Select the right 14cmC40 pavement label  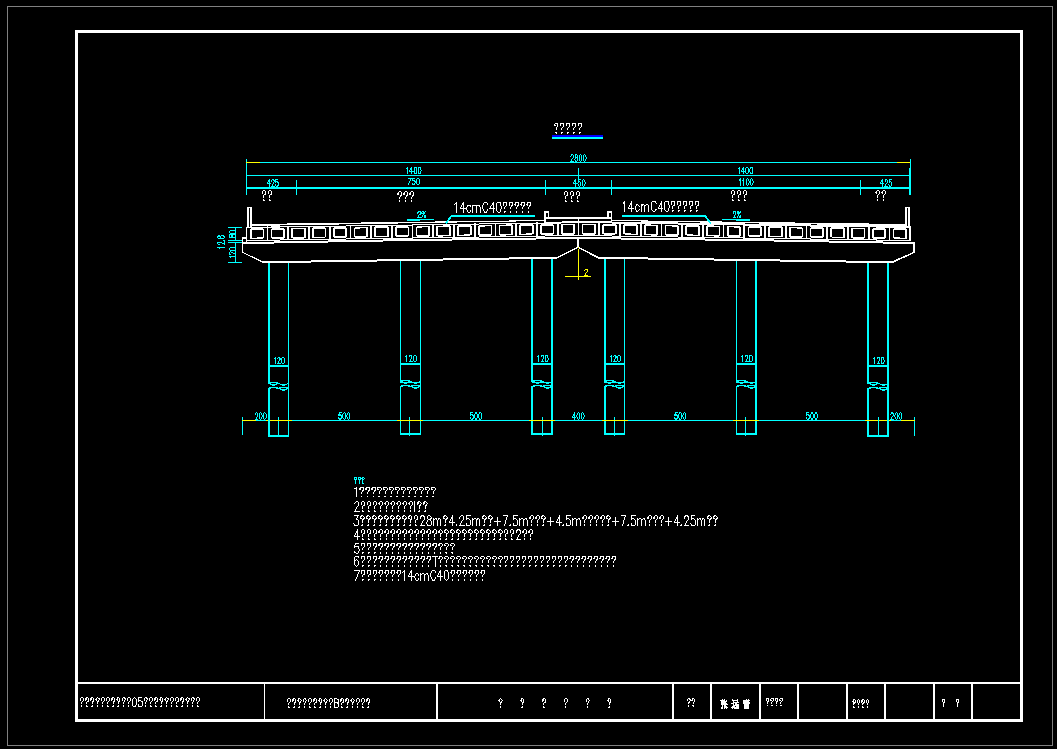tap(660, 207)
